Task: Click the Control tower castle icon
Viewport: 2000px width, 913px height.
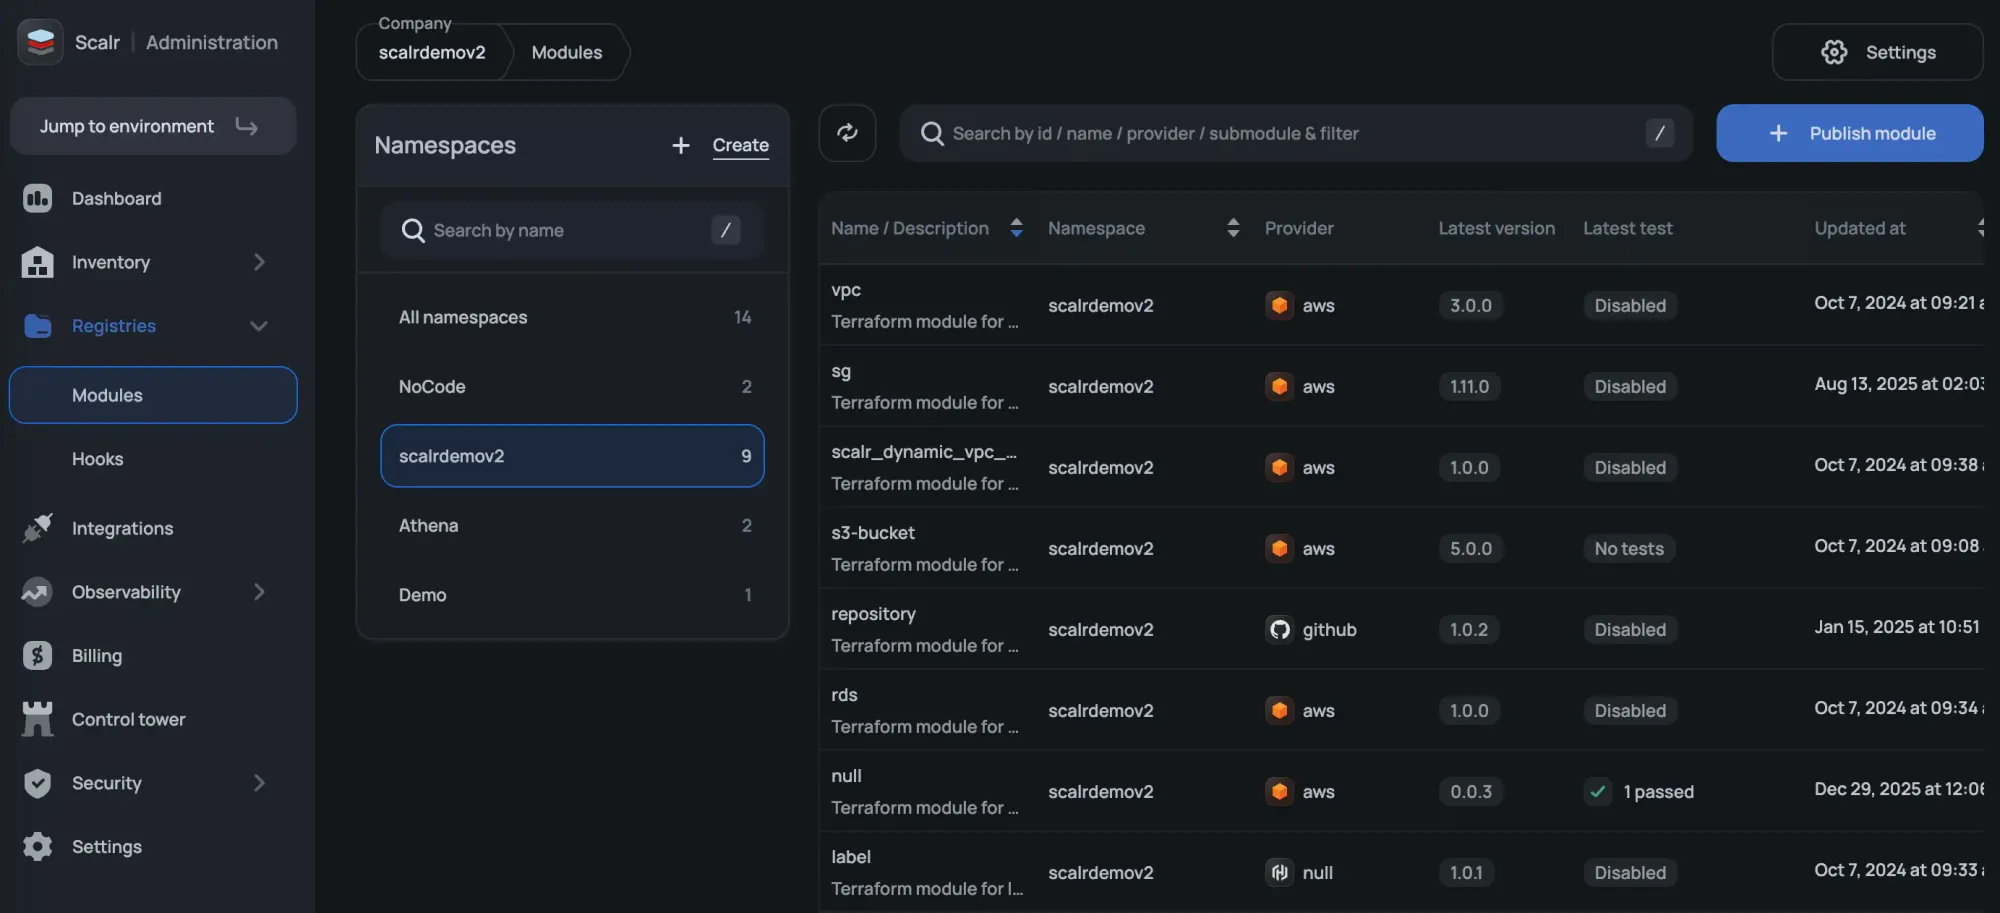Action: click(37, 719)
